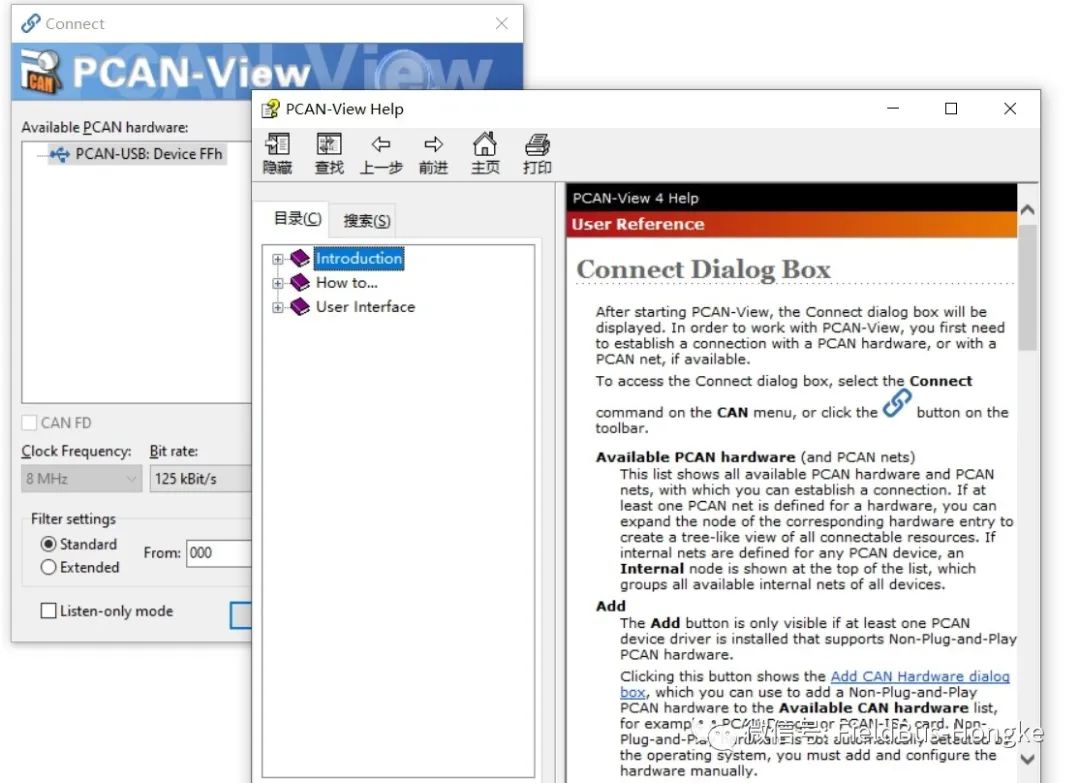The image size is (1080, 783).
Task: Select the PCAN-USB: Device FFh hardware entry
Action: (x=136, y=154)
